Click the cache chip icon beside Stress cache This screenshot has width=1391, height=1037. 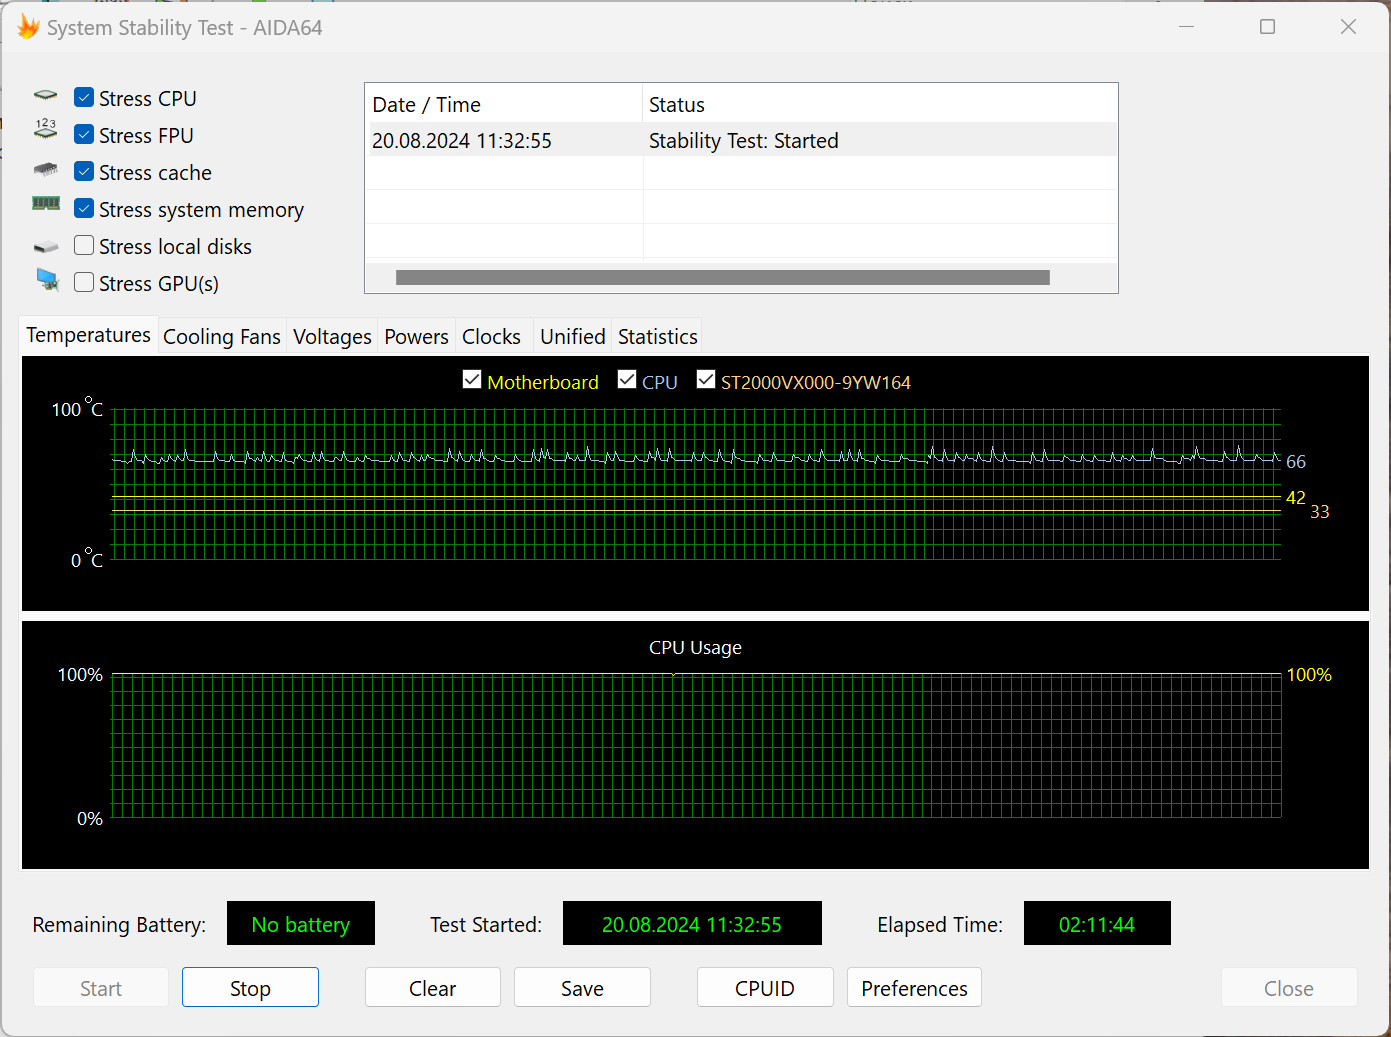click(x=46, y=170)
